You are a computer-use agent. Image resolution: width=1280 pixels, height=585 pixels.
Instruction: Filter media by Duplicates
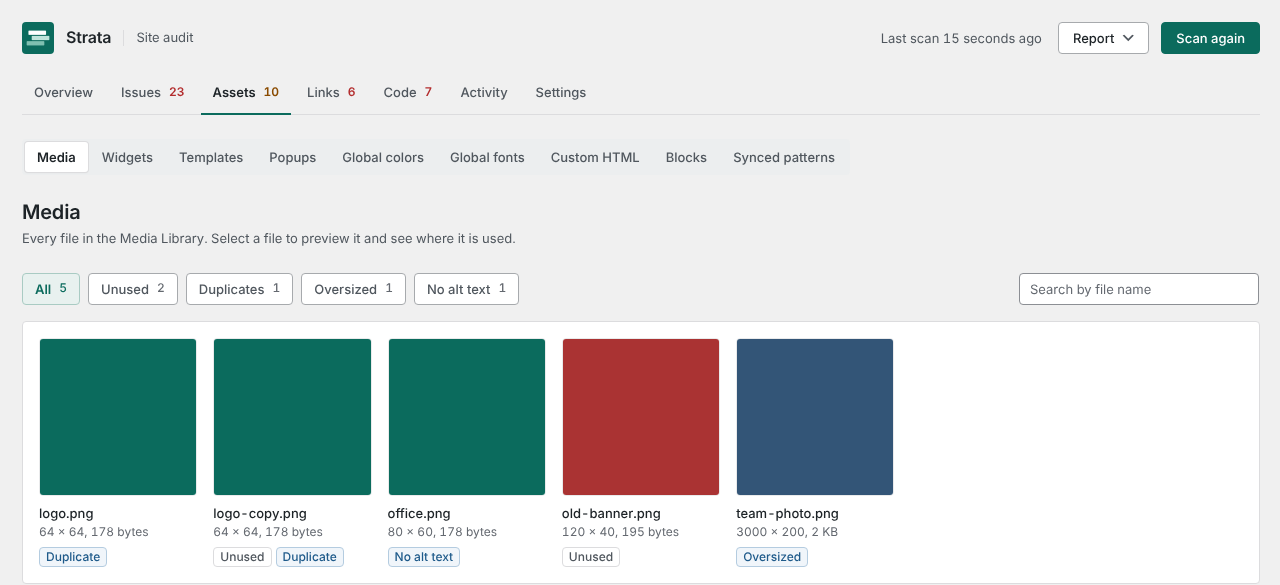coord(239,289)
